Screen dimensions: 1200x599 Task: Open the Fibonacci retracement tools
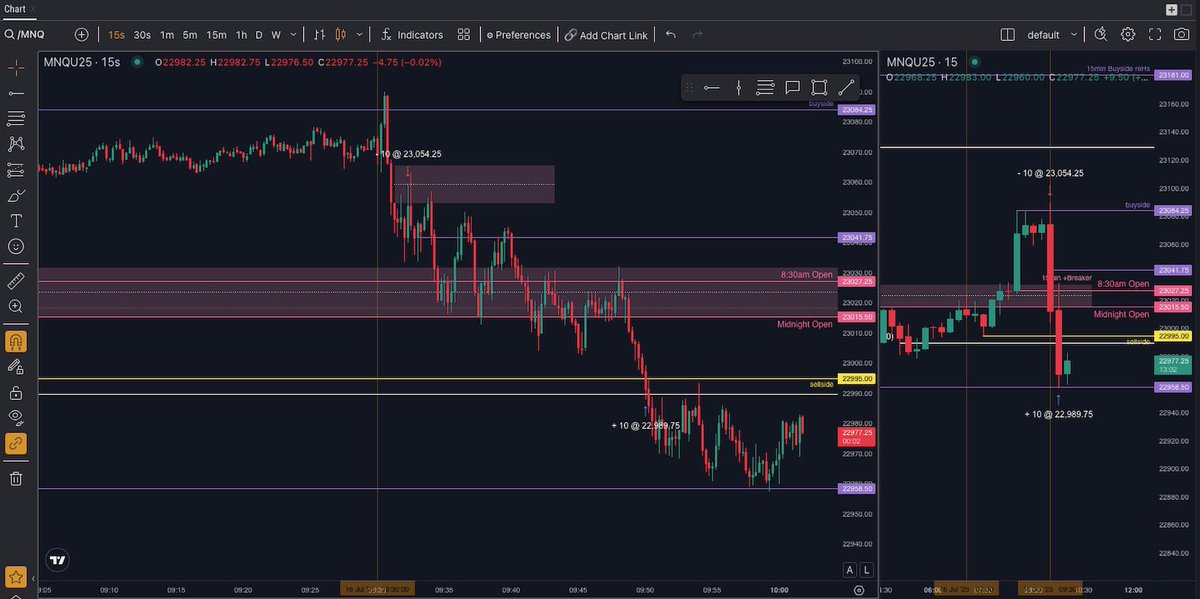16,118
